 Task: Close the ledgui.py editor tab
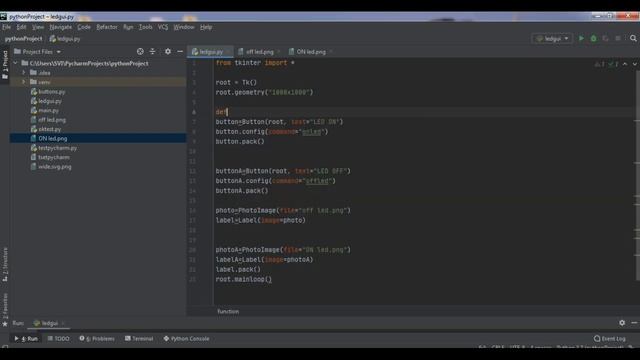point(229,52)
